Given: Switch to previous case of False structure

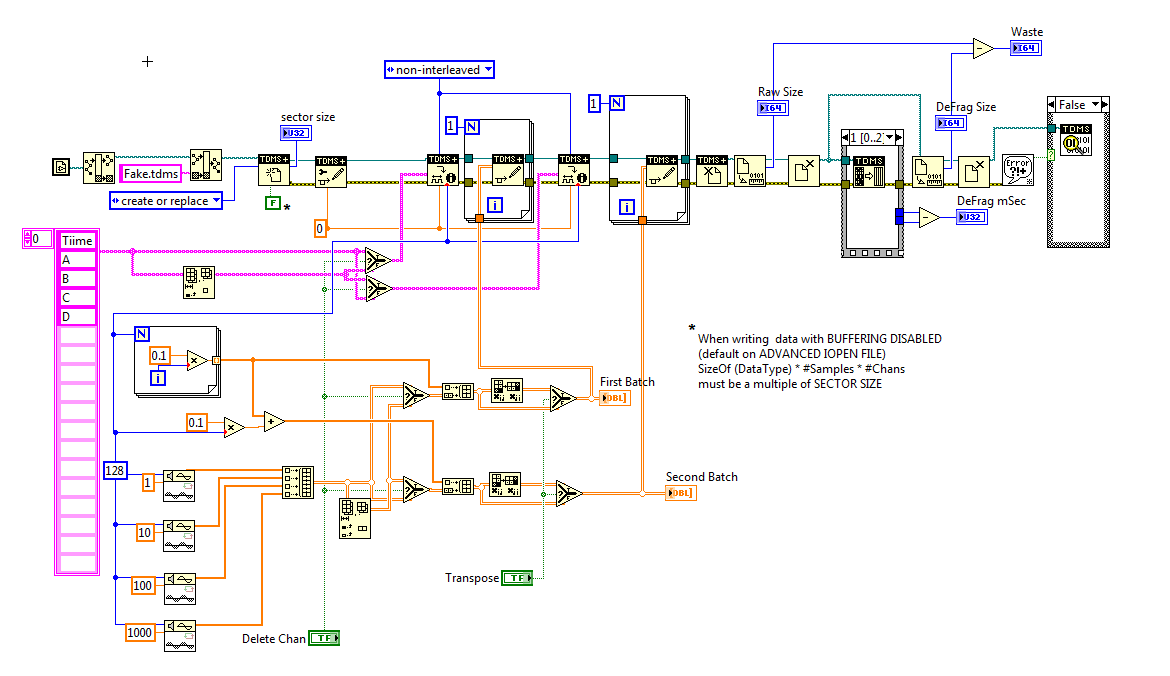Looking at the screenshot, I should click(x=1052, y=104).
